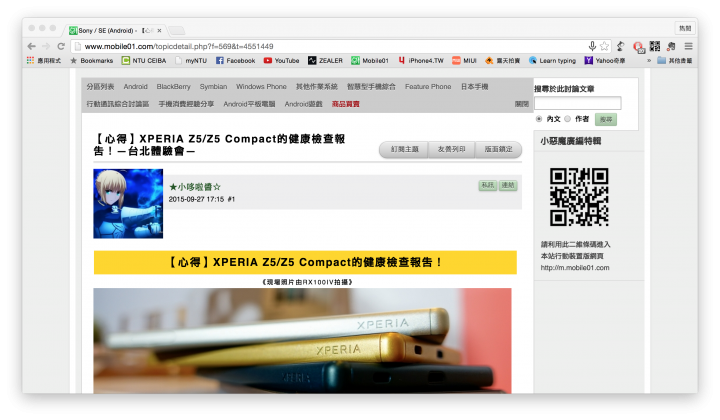Click the yellow XPERIA Z5 title banner
The height and width of the screenshot is (420, 720).
pyautogui.click(x=305, y=262)
